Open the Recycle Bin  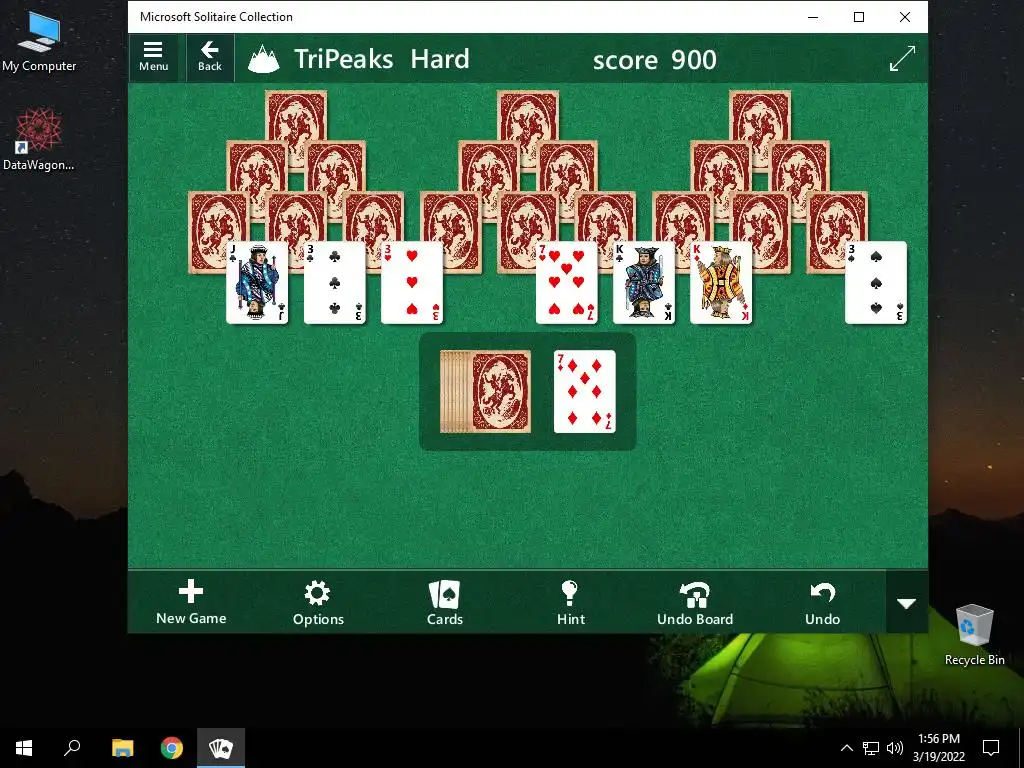click(x=974, y=634)
